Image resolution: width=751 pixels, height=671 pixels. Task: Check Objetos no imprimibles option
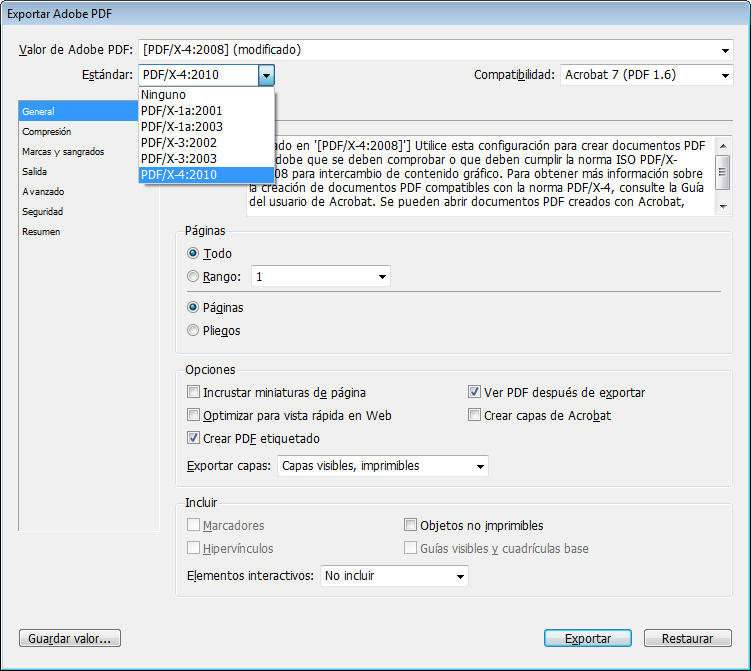[410, 525]
